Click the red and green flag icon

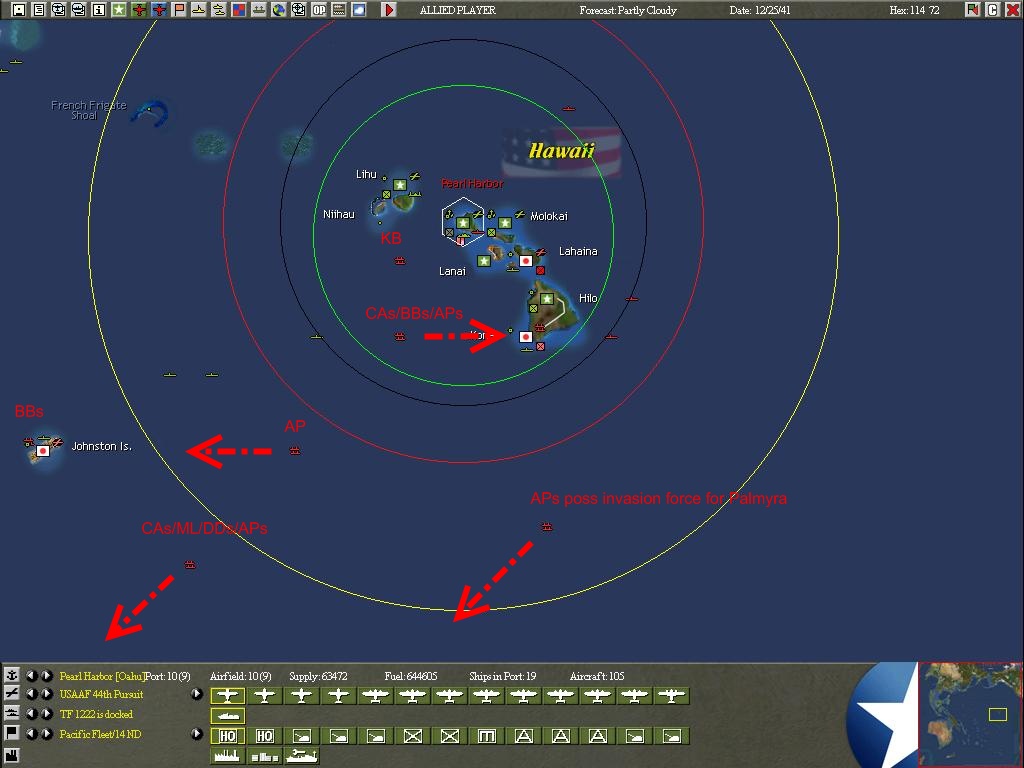973,9
